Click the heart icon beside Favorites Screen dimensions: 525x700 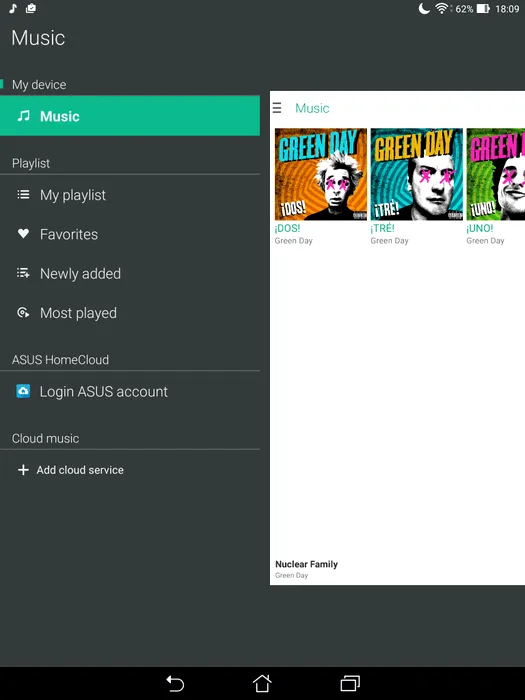23,233
